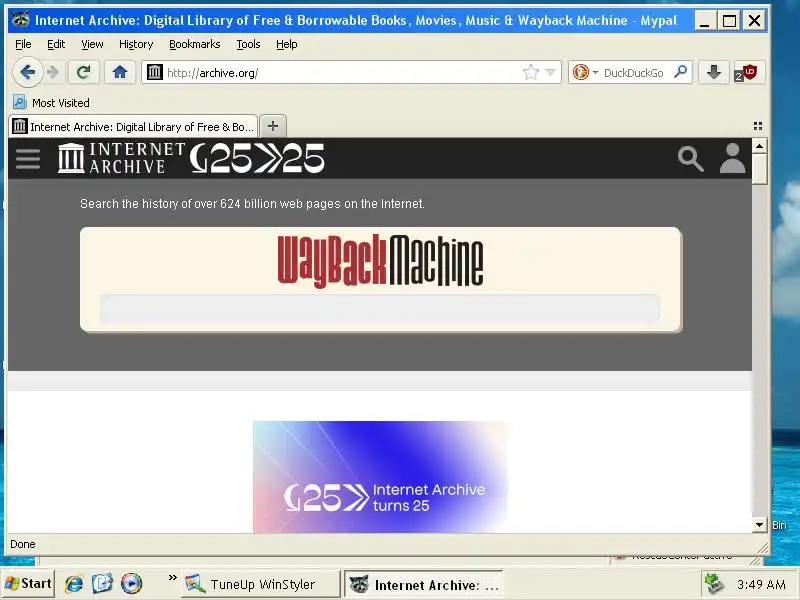Bookmark this page with the star icon
The height and width of the screenshot is (600, 800).
tap(531, 72)
